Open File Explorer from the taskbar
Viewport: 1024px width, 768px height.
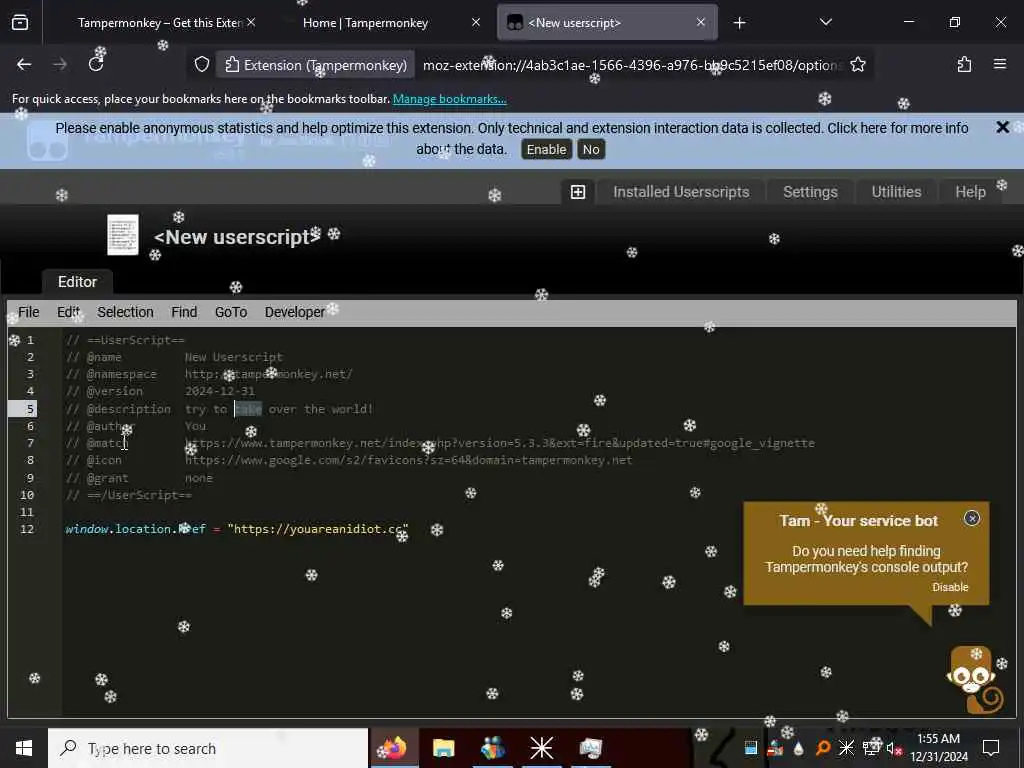(443, 748)
